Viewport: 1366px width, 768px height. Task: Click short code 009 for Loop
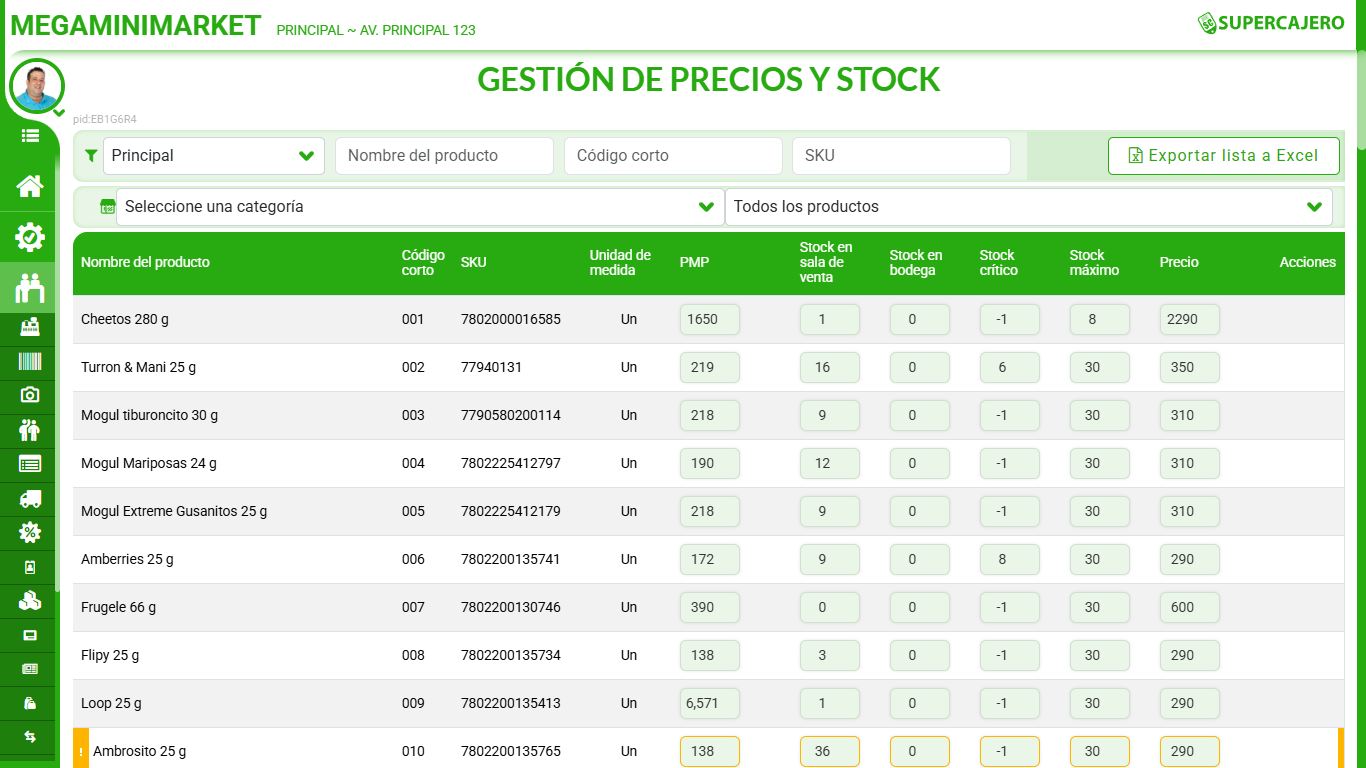click(x=413, y=703)
